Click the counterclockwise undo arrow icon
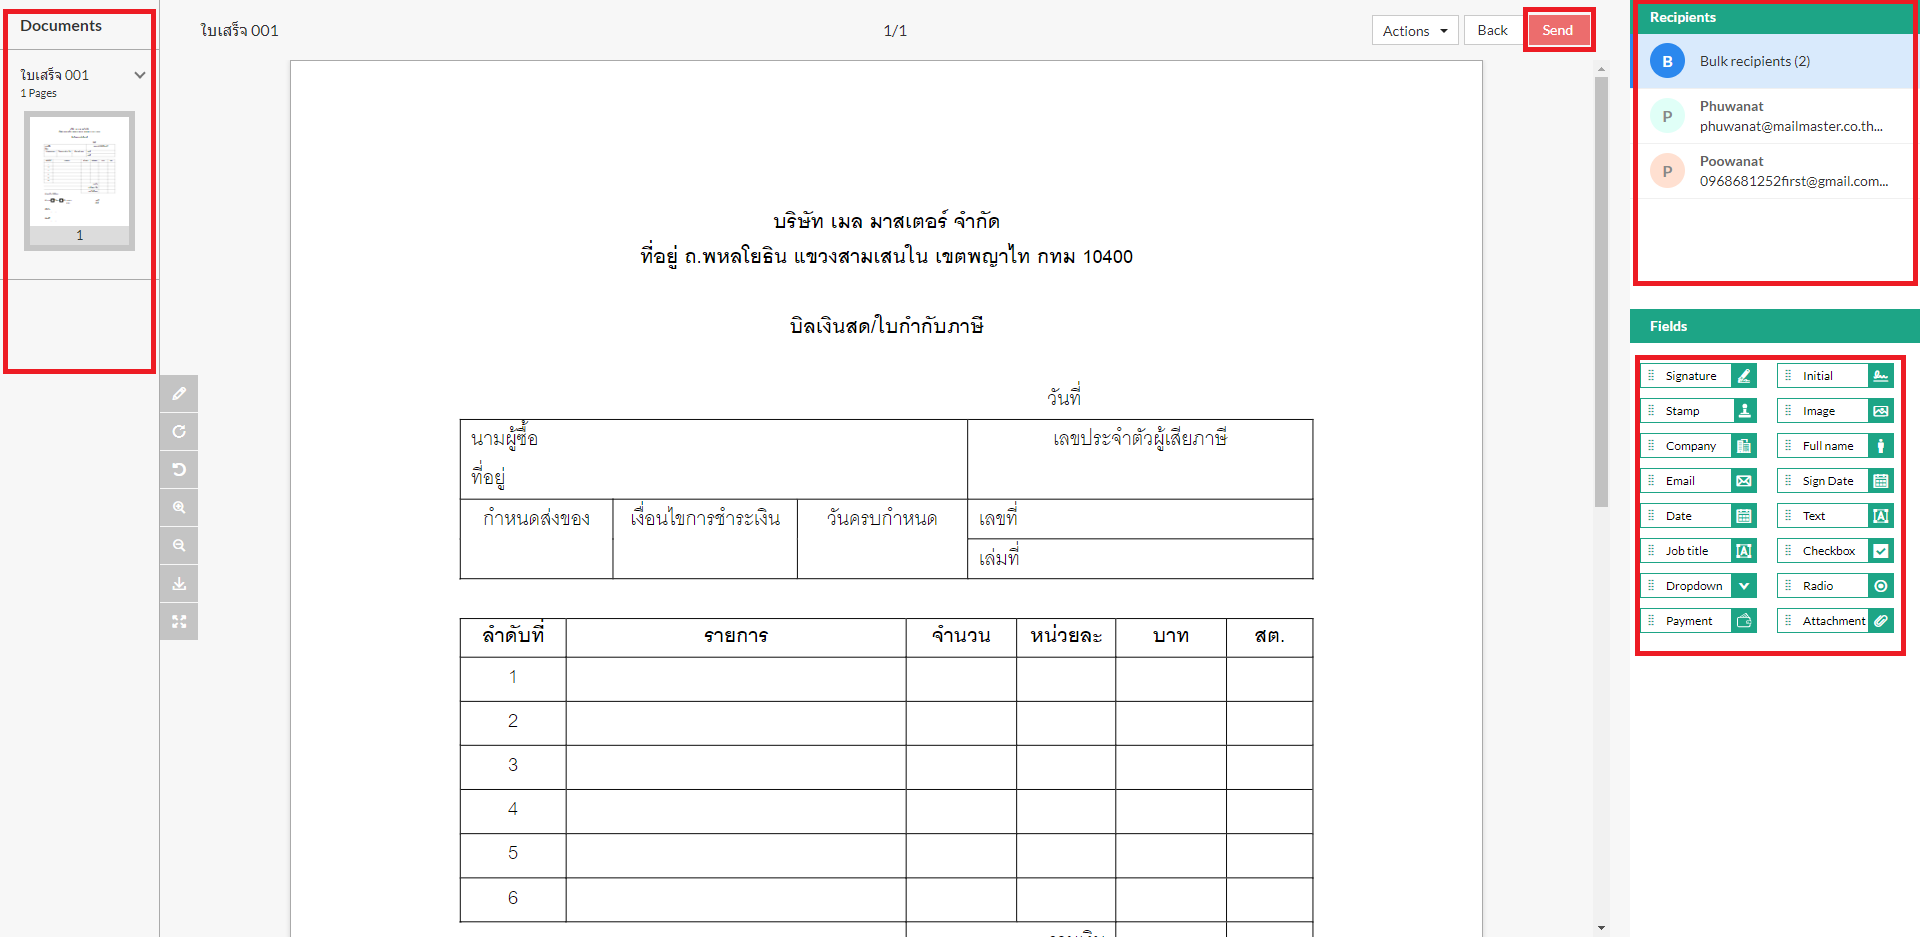Viewport: 1920px width, 937px height. click(x=179, y=470)
